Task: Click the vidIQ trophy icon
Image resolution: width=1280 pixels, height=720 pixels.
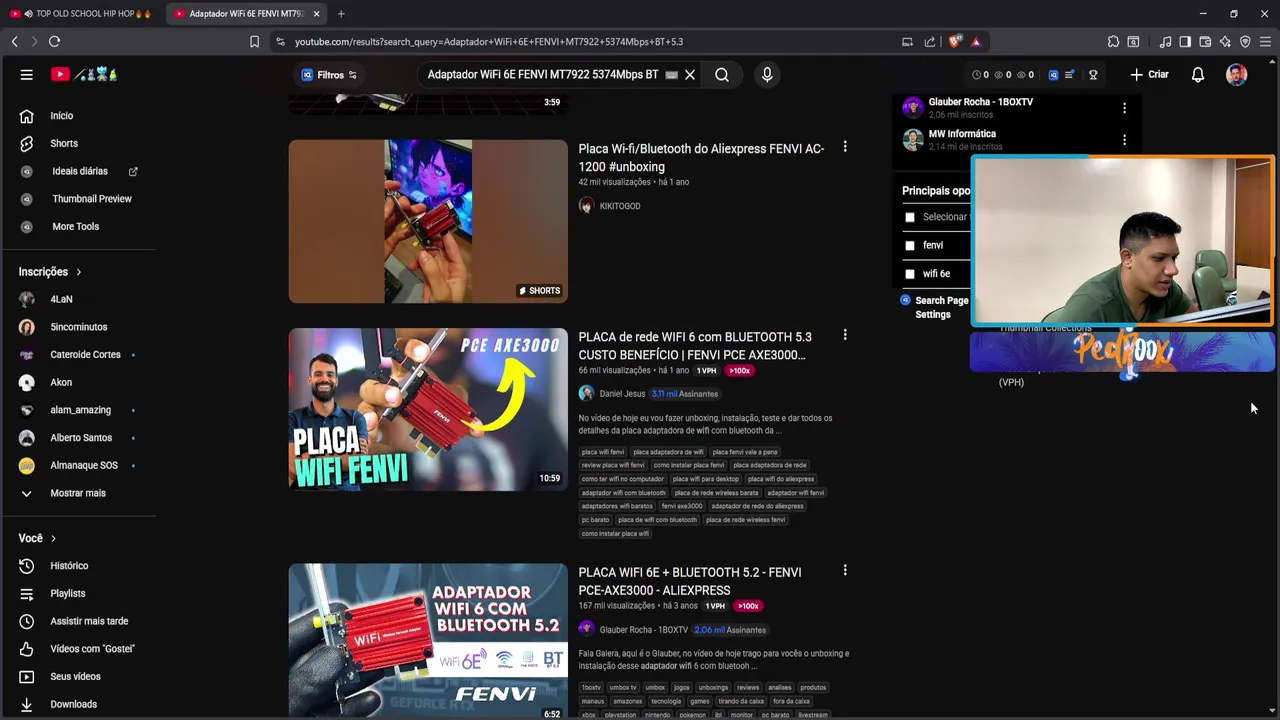Action: (1093, 75)
